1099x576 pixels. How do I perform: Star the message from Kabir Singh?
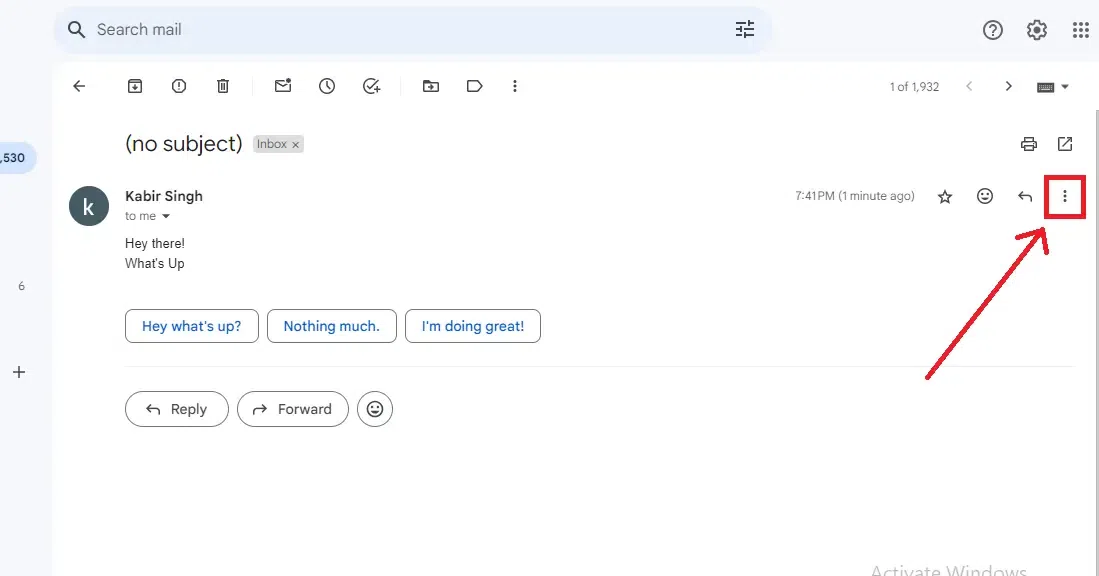click(945, 197)
